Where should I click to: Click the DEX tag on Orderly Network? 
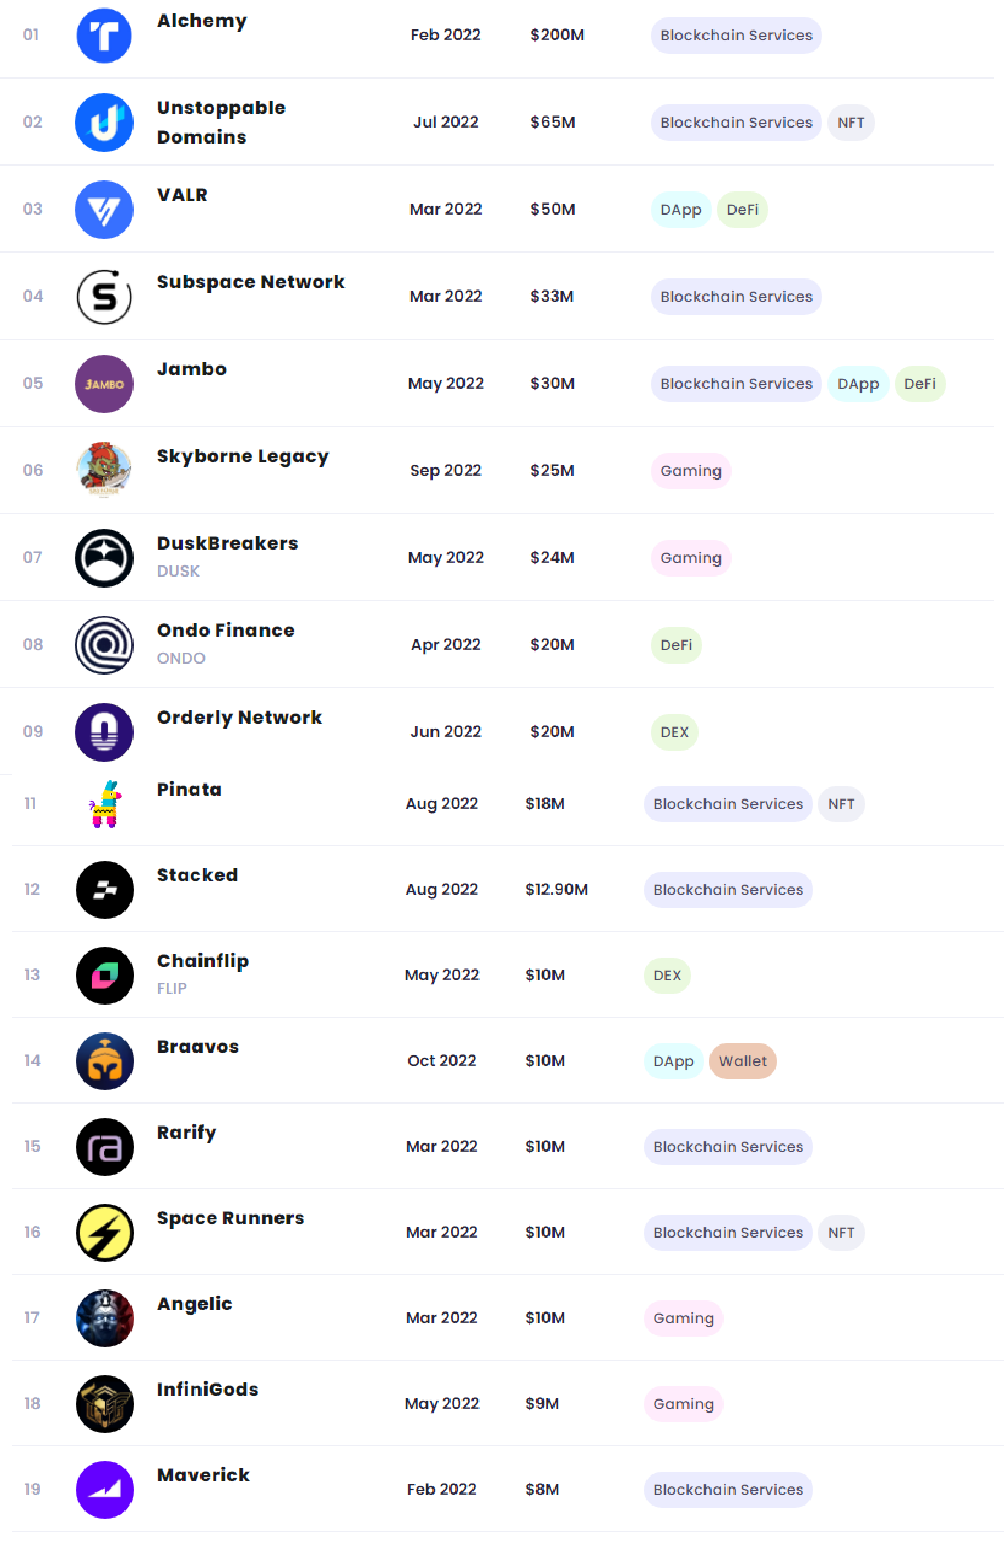click(674, 732)
